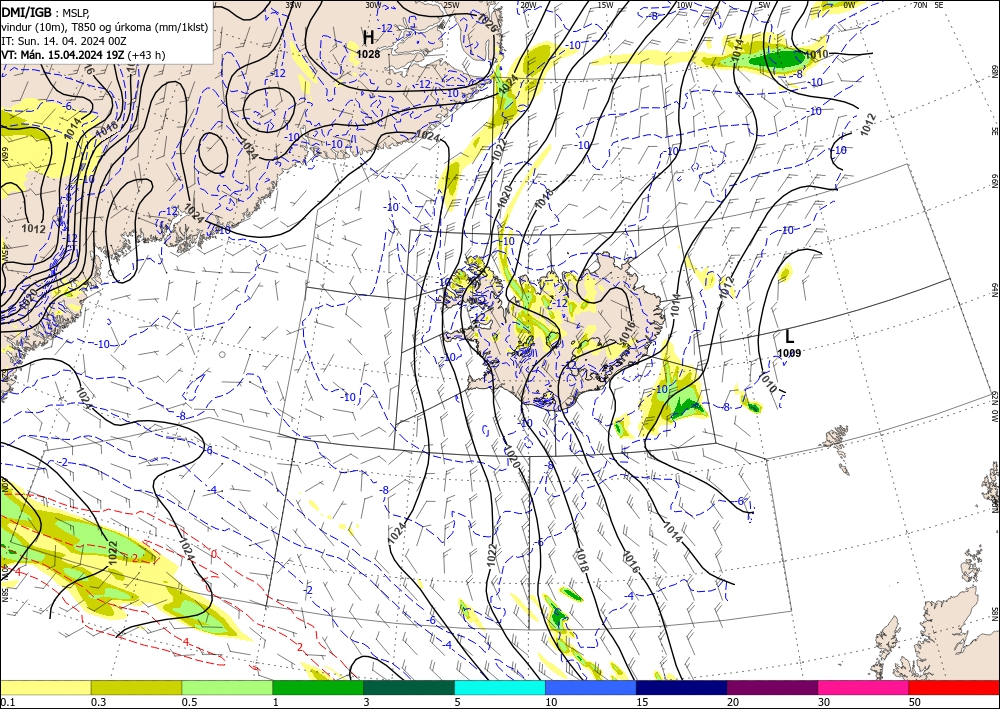The image size is (1000, 709).
Task: Click the 'vindur (10m), T850 og úrkoma' line
Action: [105, 27]
